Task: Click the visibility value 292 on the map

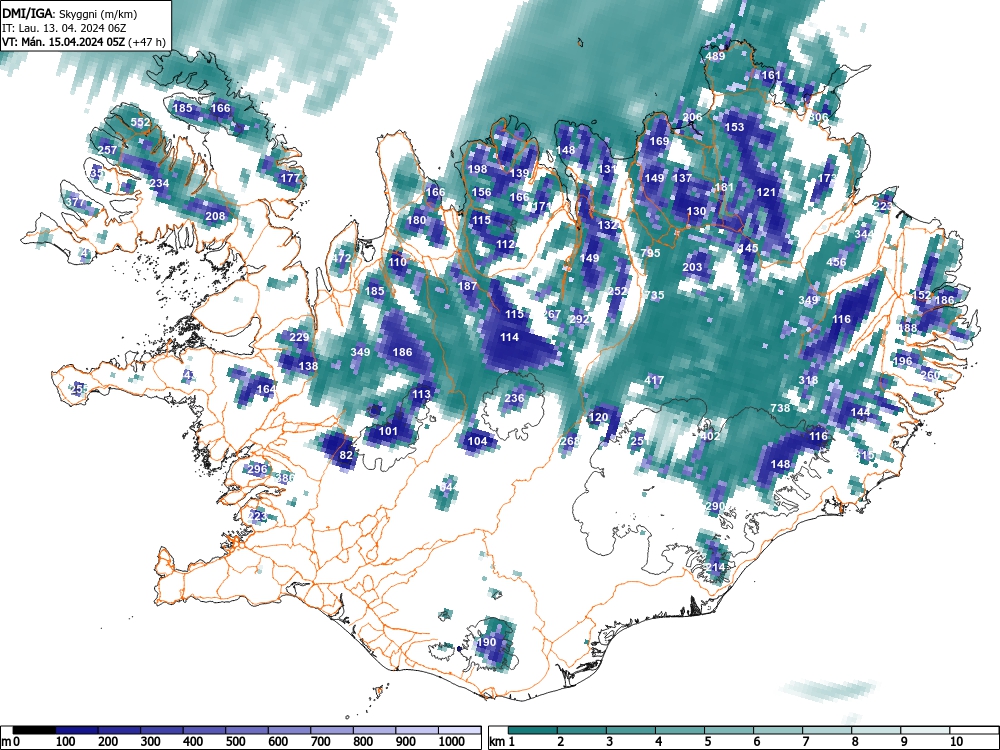Action: 580,319
